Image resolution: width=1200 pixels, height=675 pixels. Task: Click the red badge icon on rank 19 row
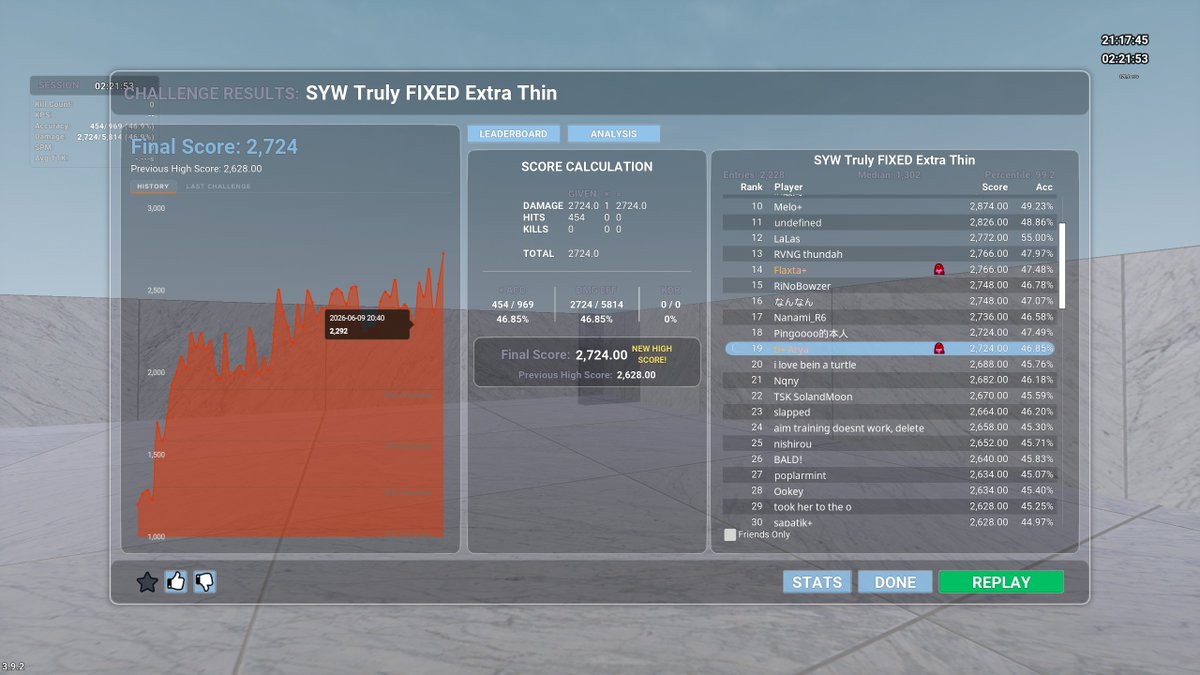pyautogui.click(x=939, y=348)
